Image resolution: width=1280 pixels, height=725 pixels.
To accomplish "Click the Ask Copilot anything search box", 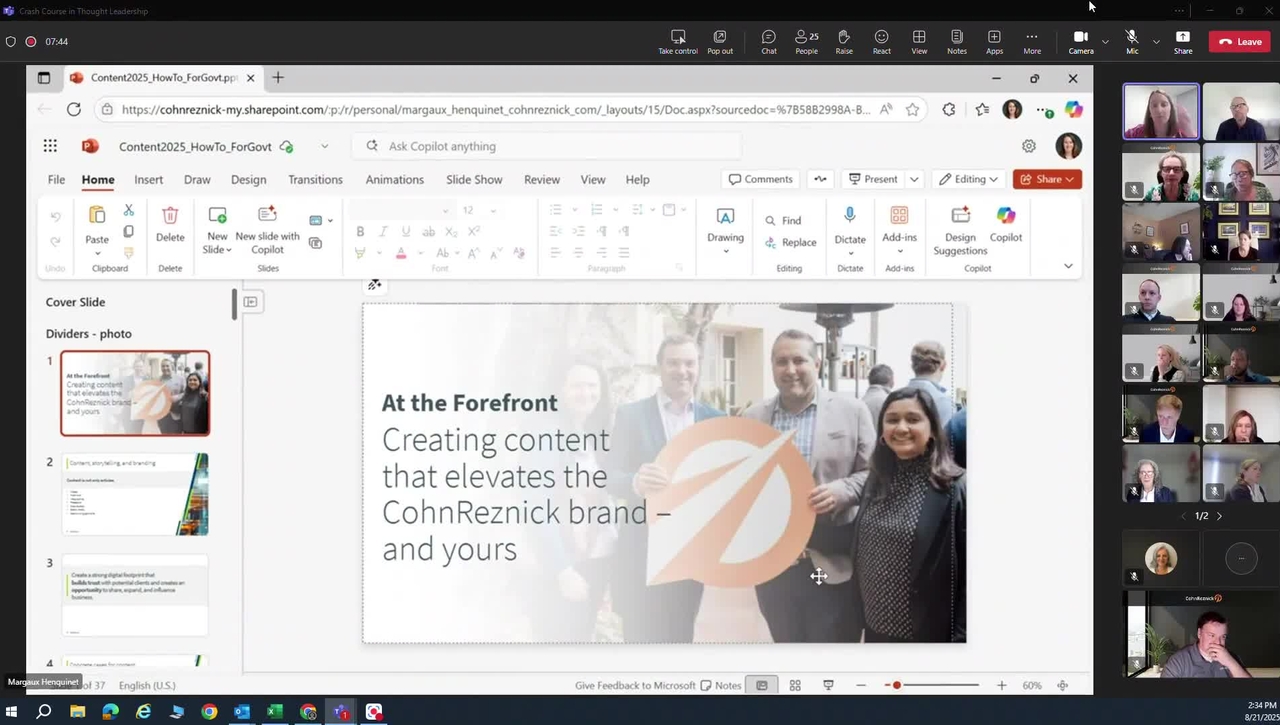I will tap(546, 146).
